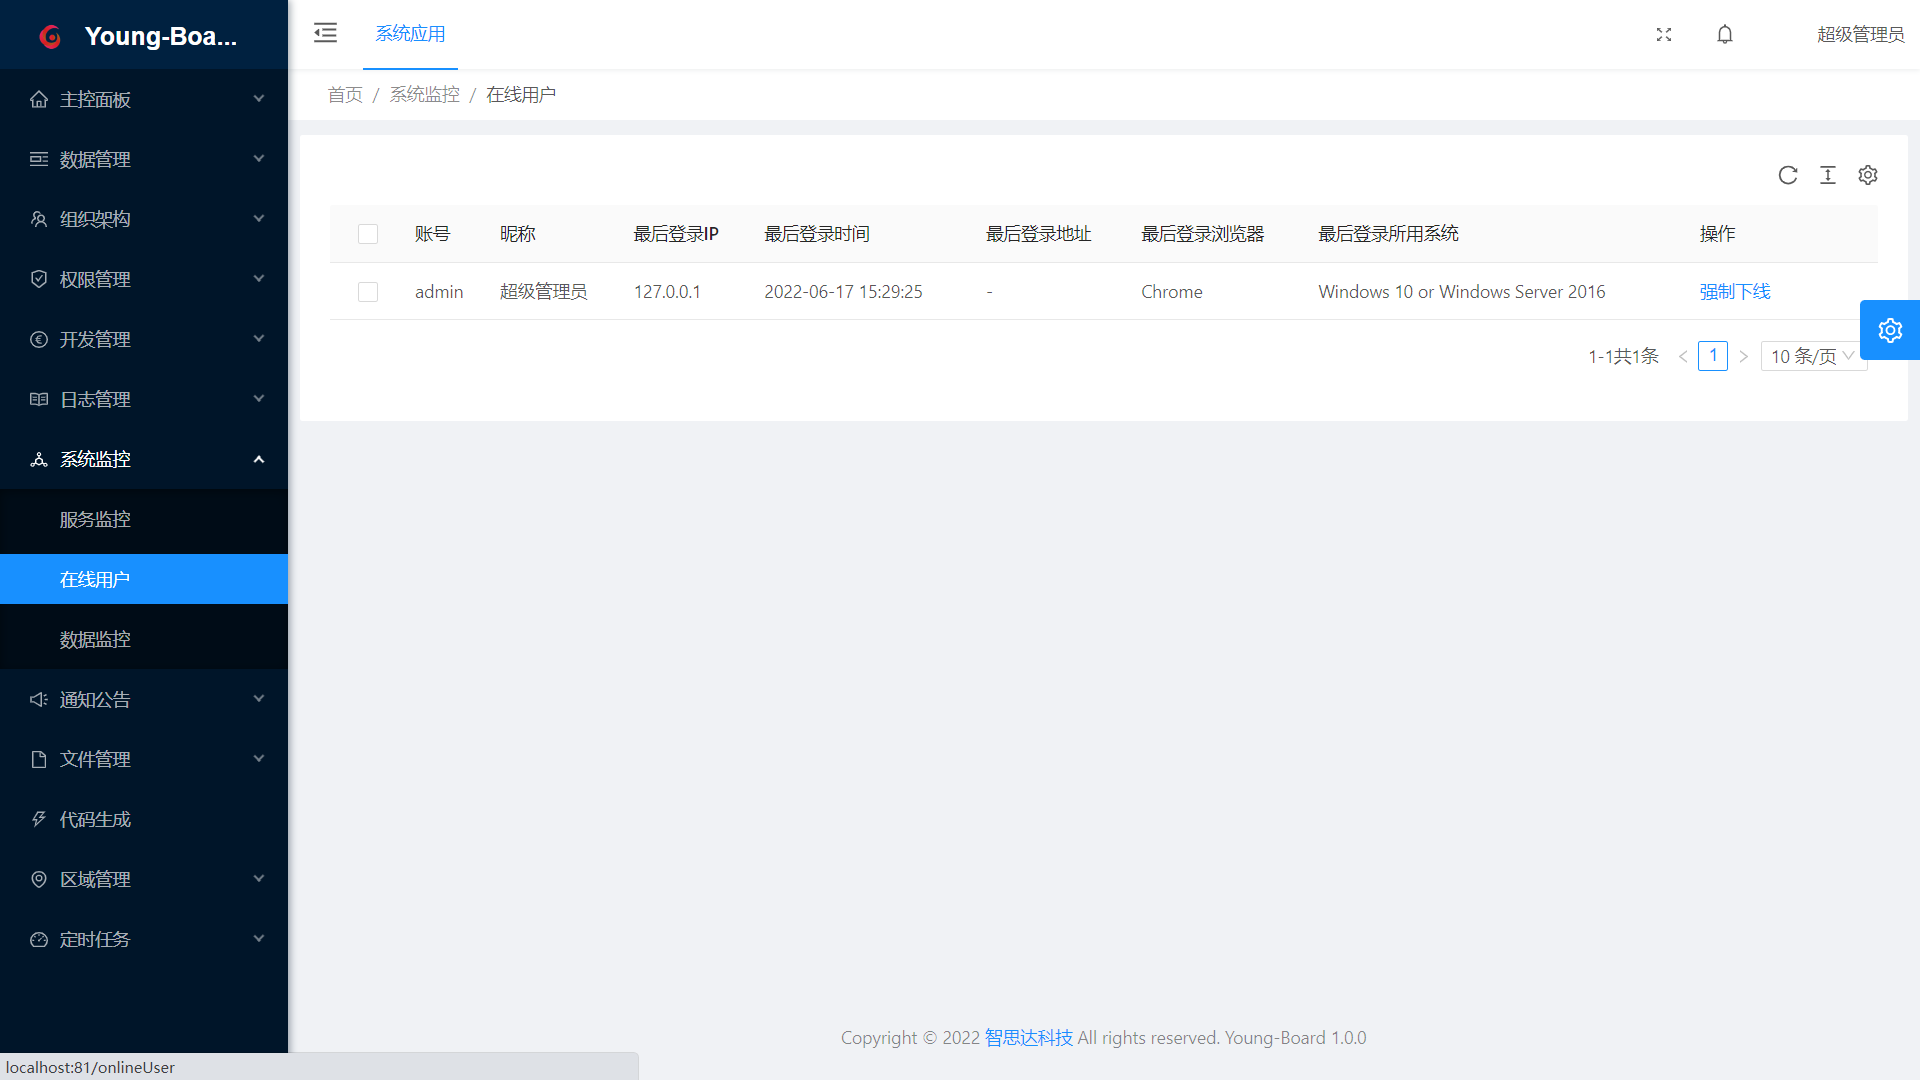Check the admin row checkbox
The width and height of the screenshot is (1920, 1080).
tap(368, 292)
